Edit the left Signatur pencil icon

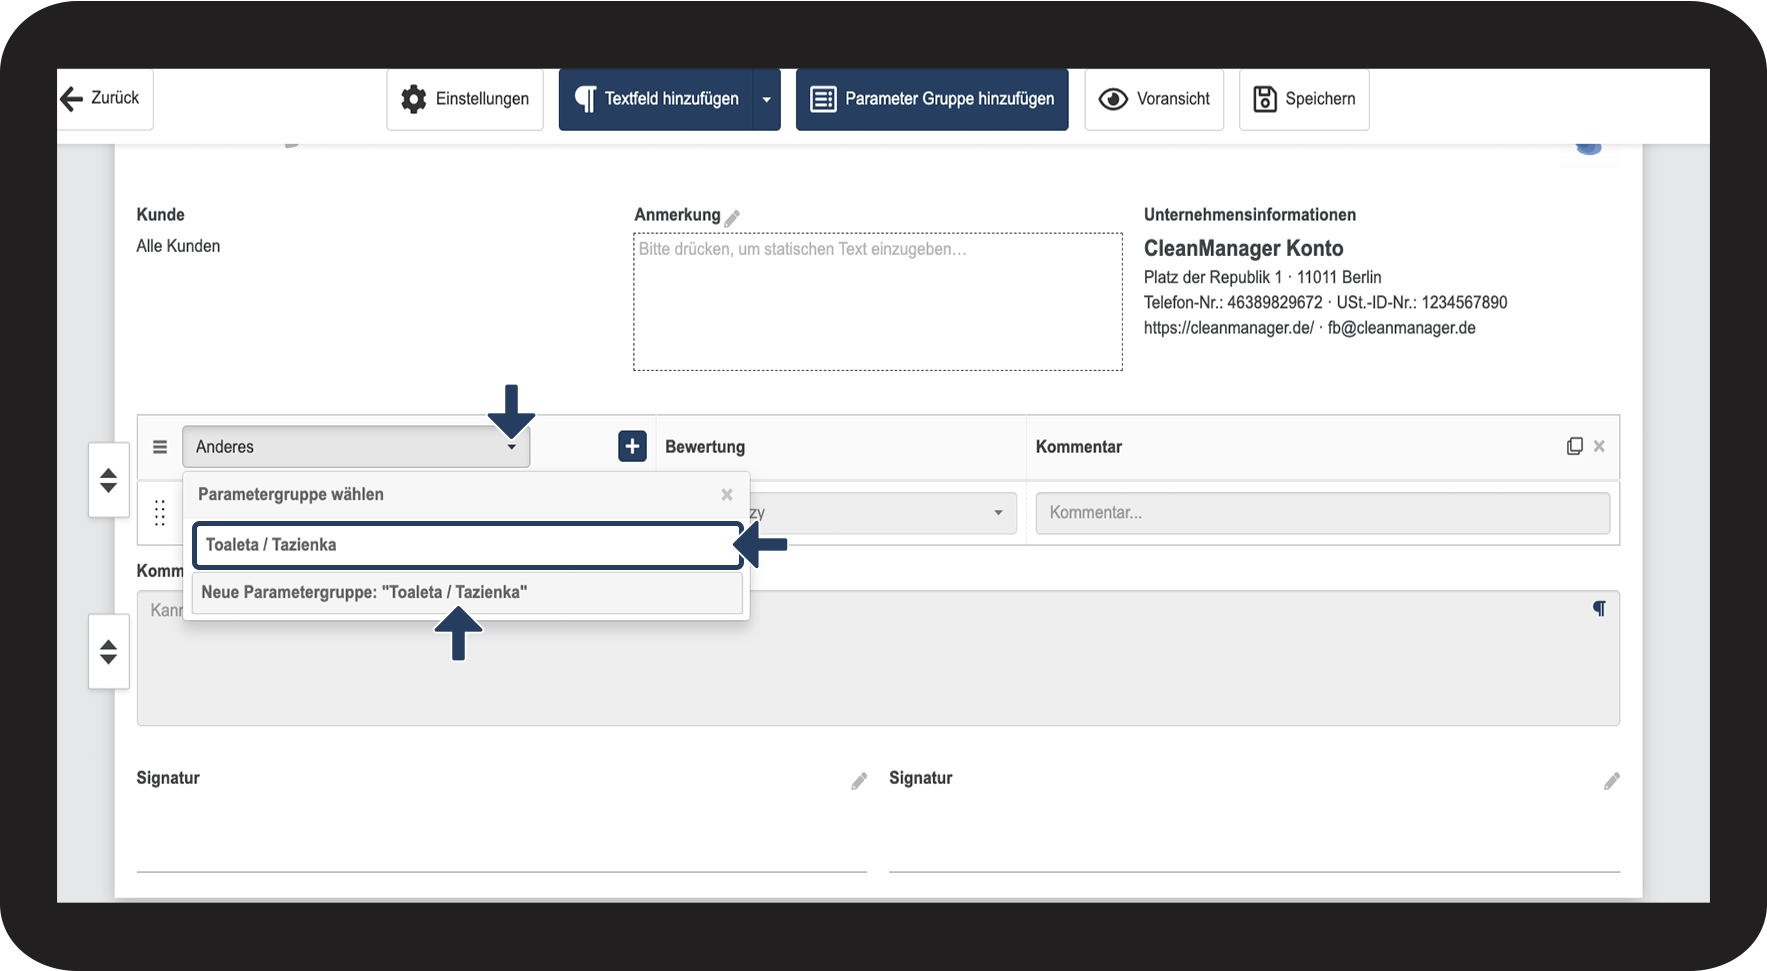[859, 781]
